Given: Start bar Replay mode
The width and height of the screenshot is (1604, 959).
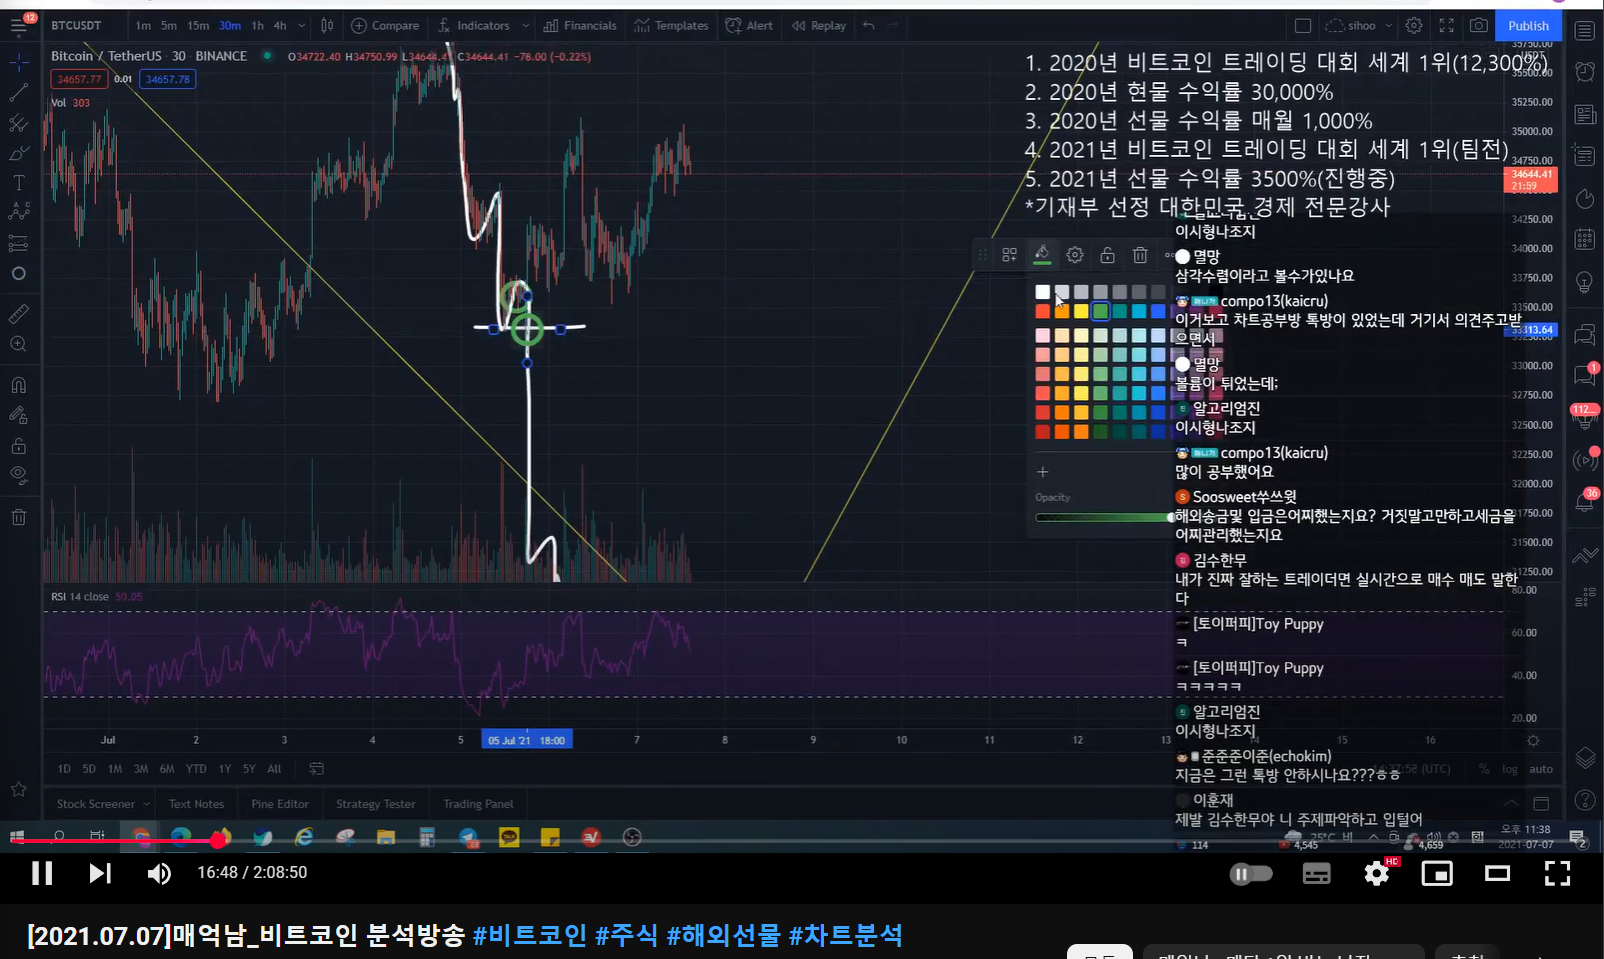Looking at the screenshot, I should click(818, 25).
